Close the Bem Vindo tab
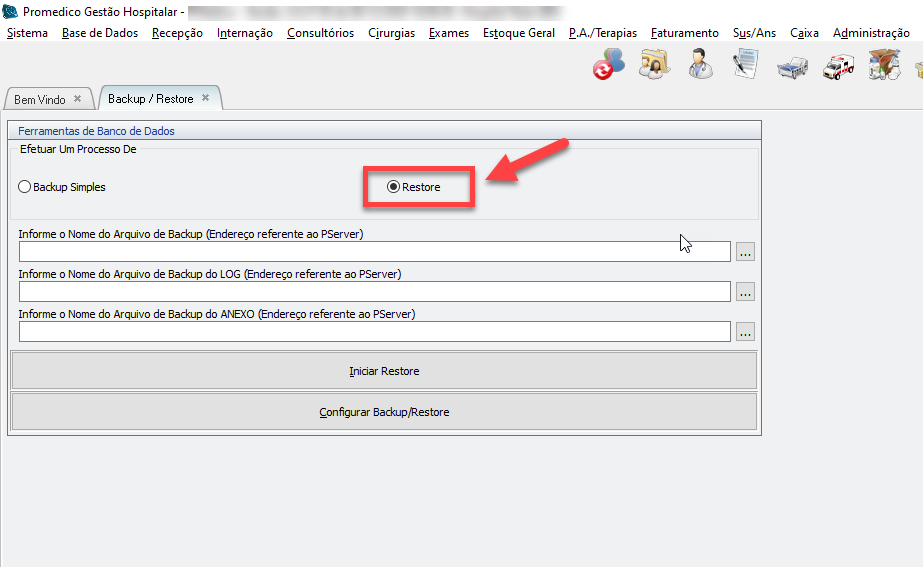The width and height of the screenshot is (923, 567). (x=77, y=99)
